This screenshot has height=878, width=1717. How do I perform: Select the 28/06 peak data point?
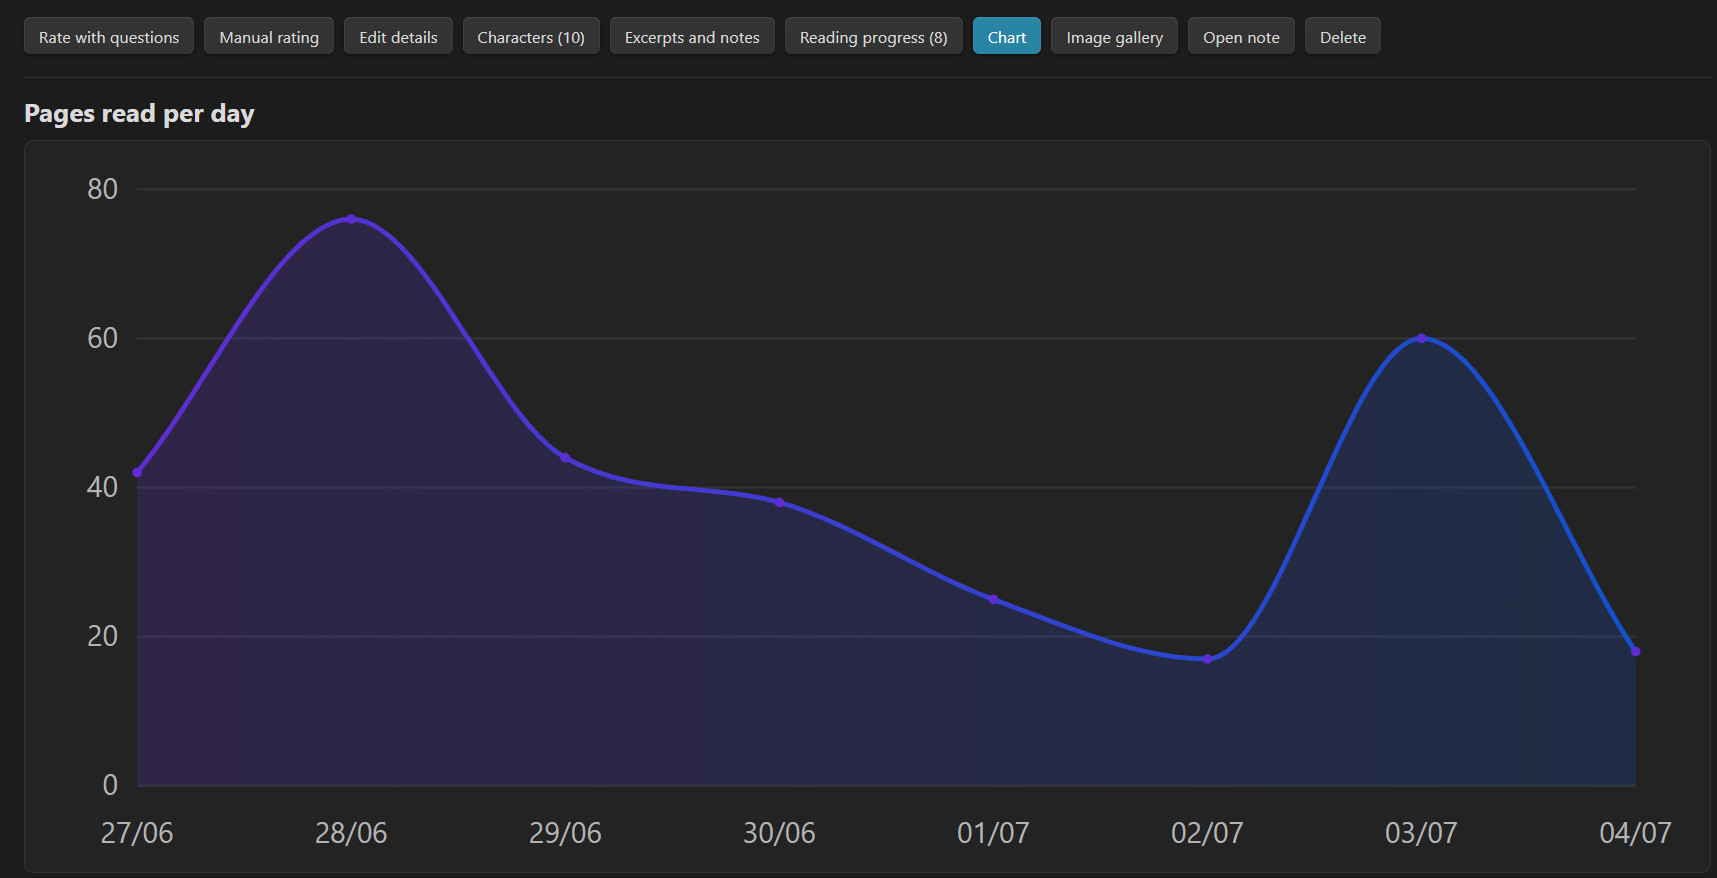click(x=351, y=219)
